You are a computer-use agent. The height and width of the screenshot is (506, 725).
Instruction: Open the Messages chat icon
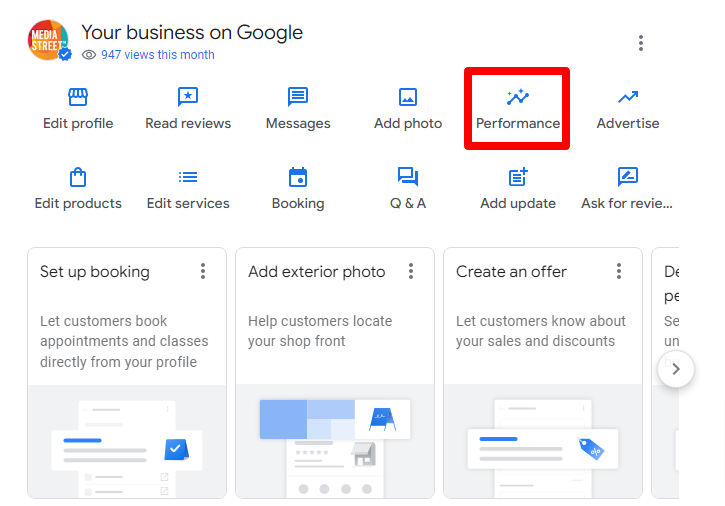tap(298, 97)
